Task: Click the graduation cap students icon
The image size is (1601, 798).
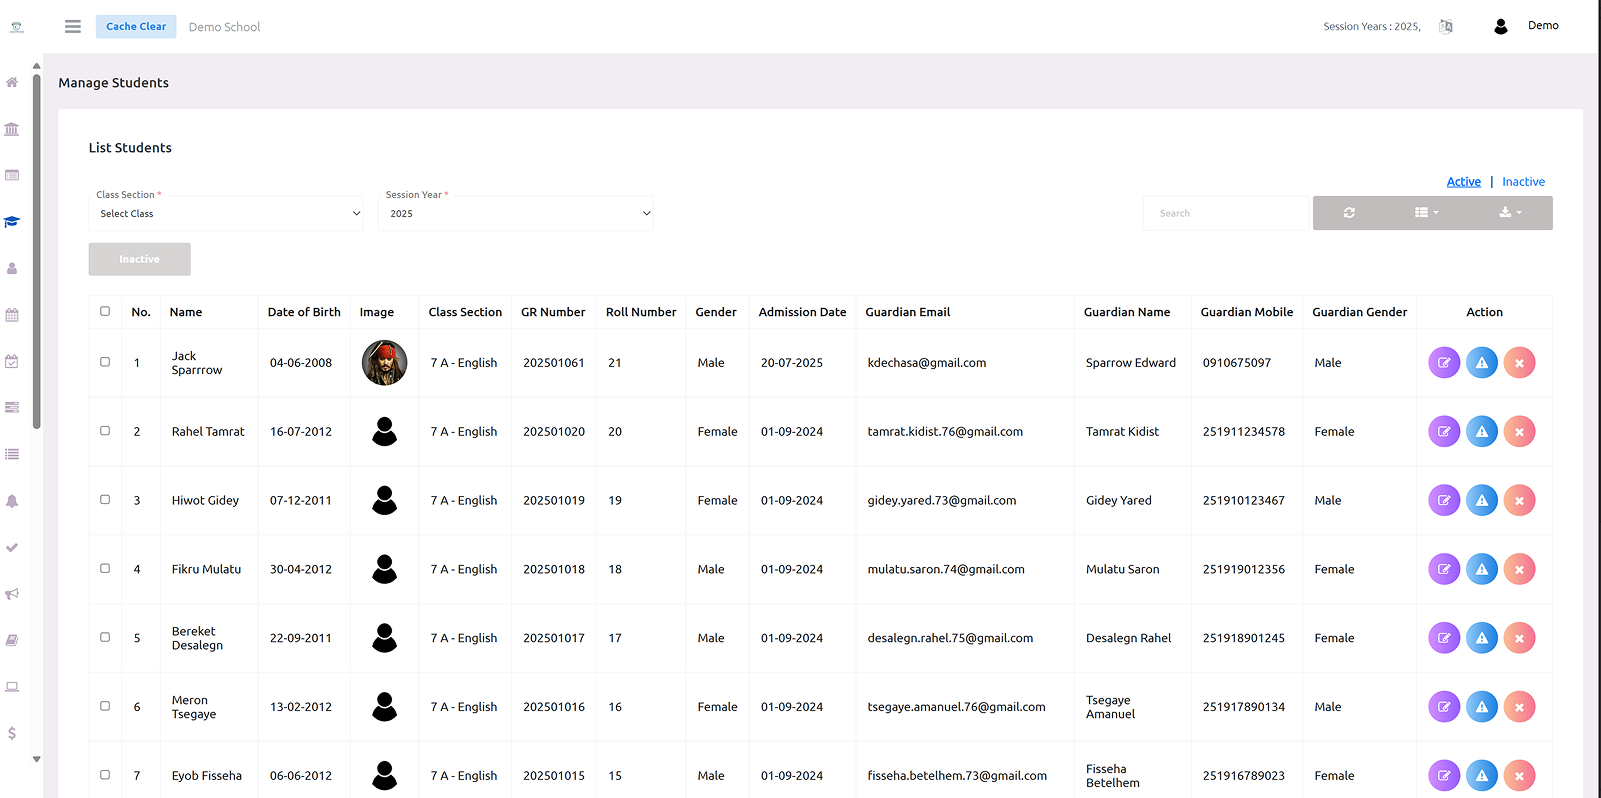Action: 12,222
